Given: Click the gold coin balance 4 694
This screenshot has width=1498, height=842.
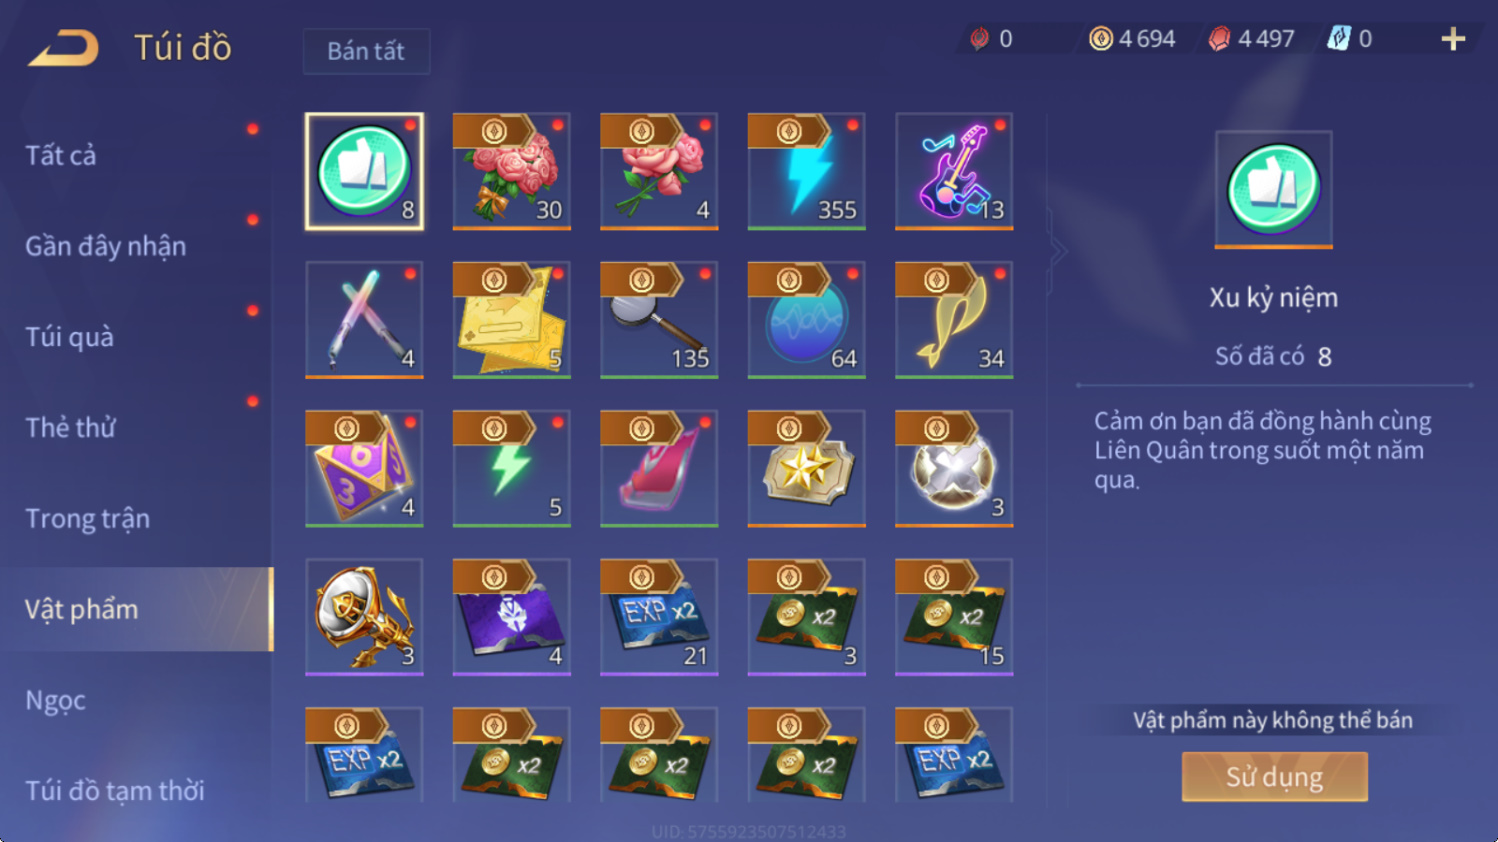Looking at the screenshot, I should point(1132,39).
